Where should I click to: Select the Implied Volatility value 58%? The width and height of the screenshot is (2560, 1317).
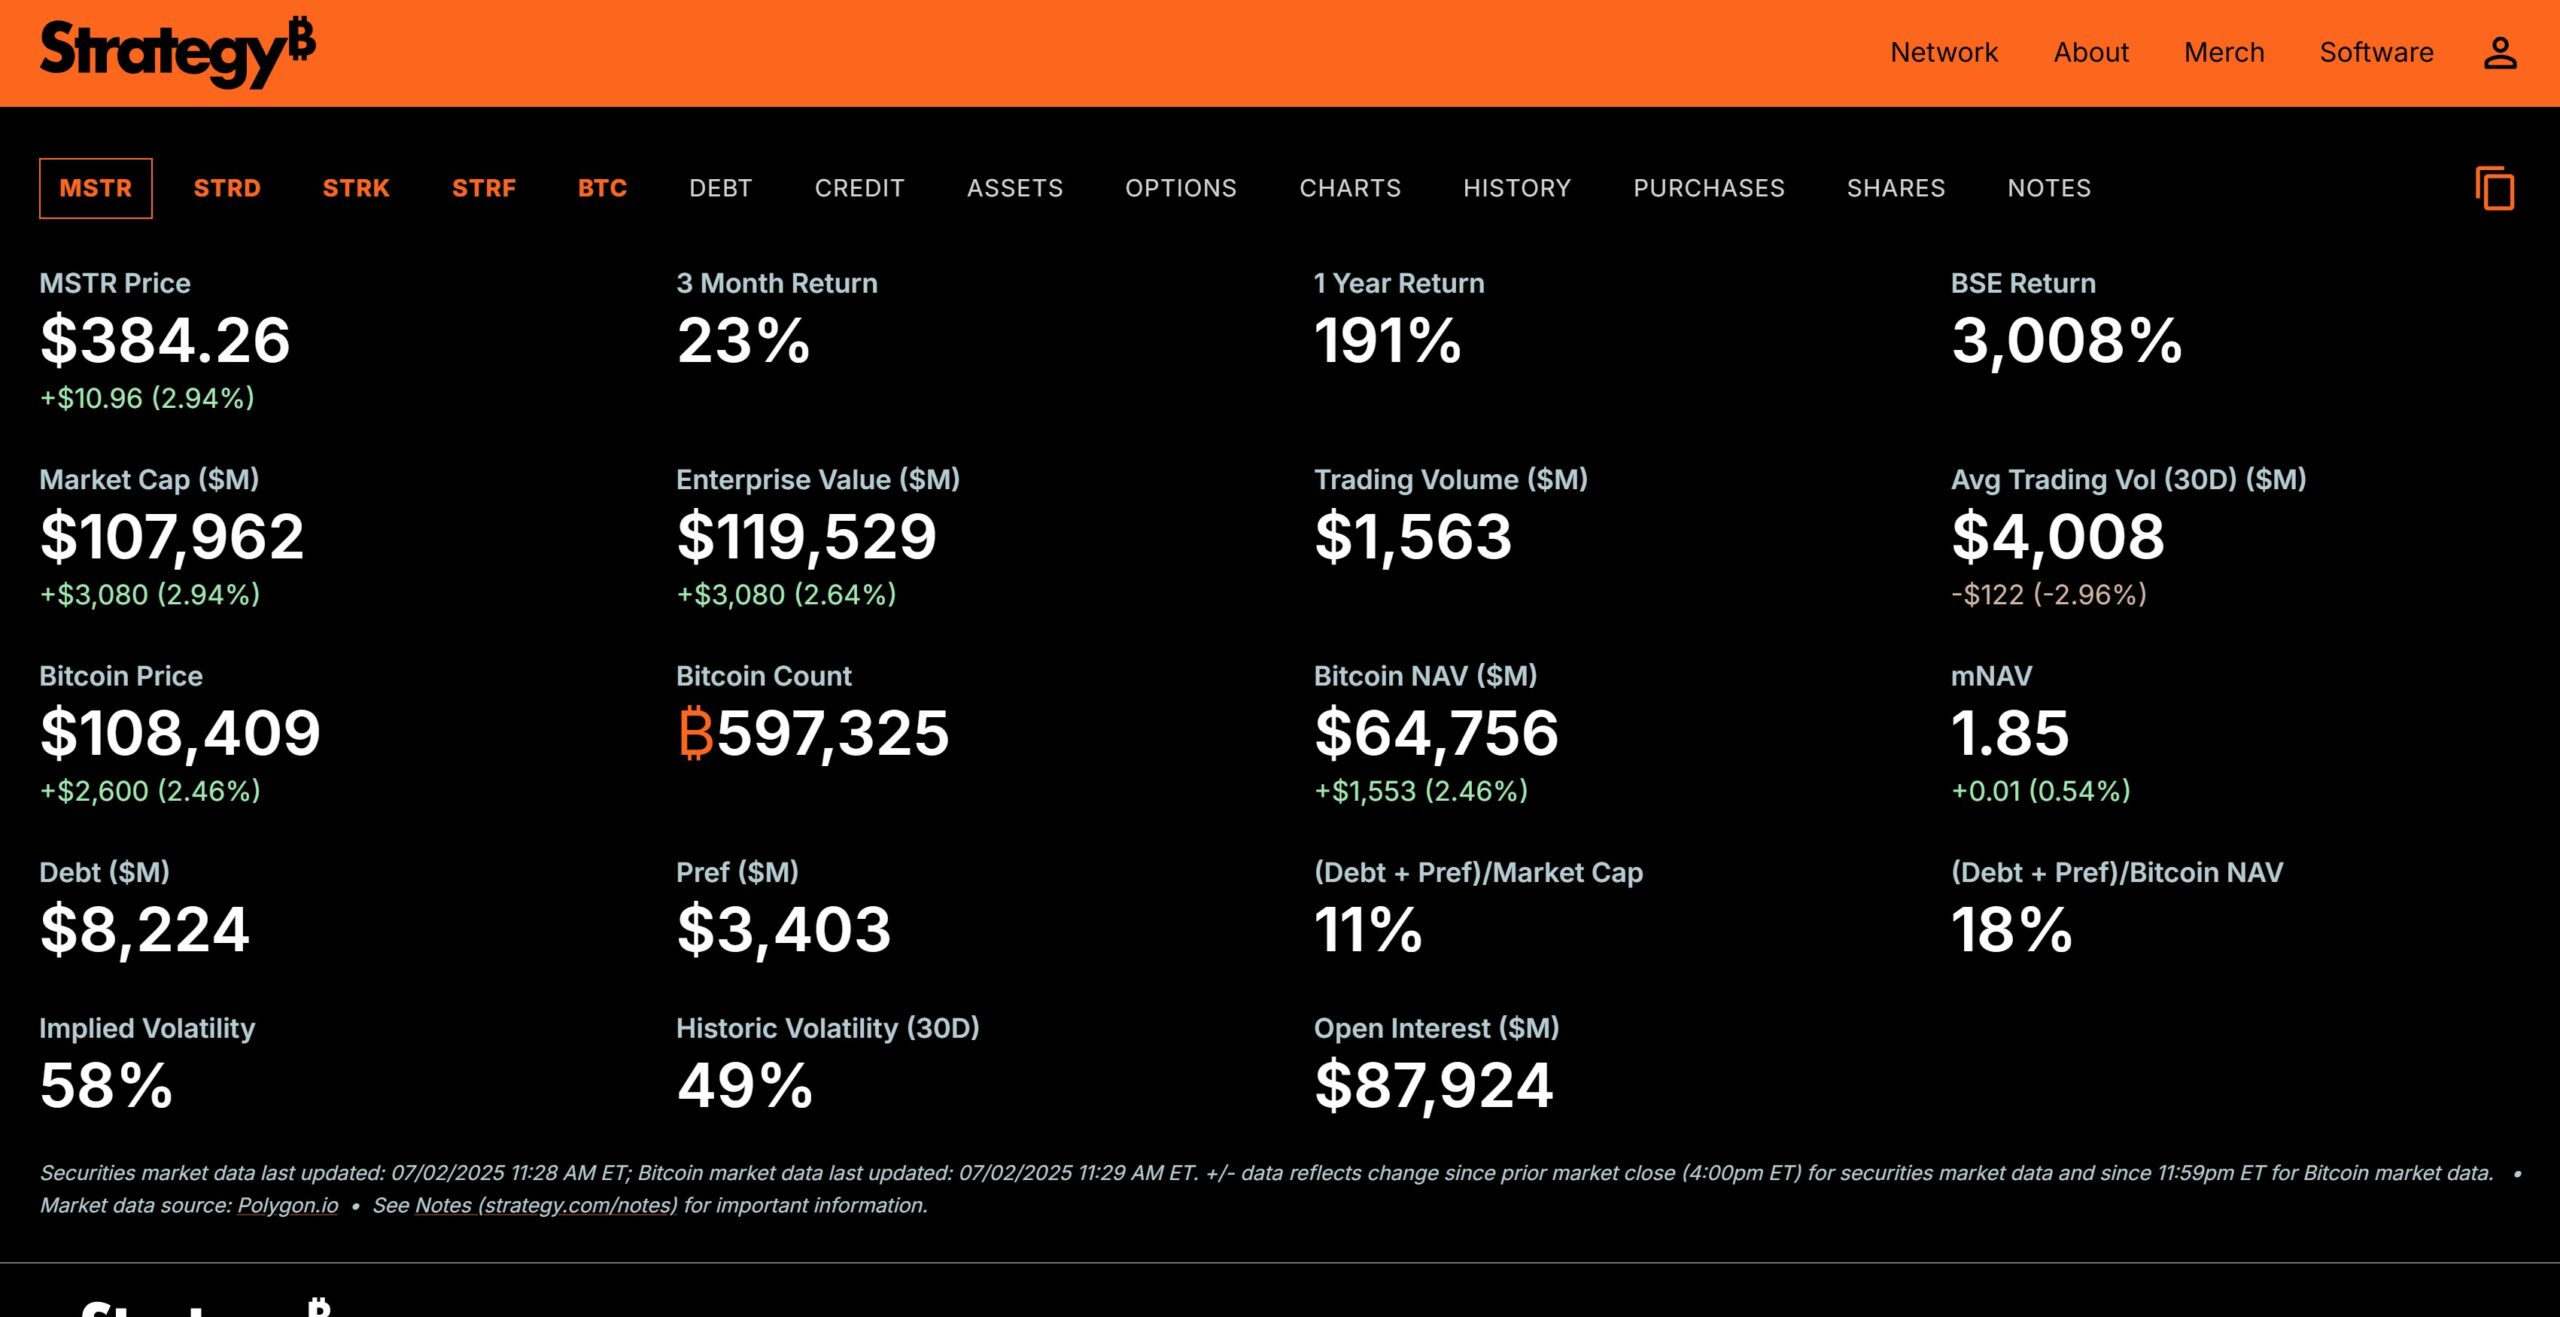tap(106, 1086)
